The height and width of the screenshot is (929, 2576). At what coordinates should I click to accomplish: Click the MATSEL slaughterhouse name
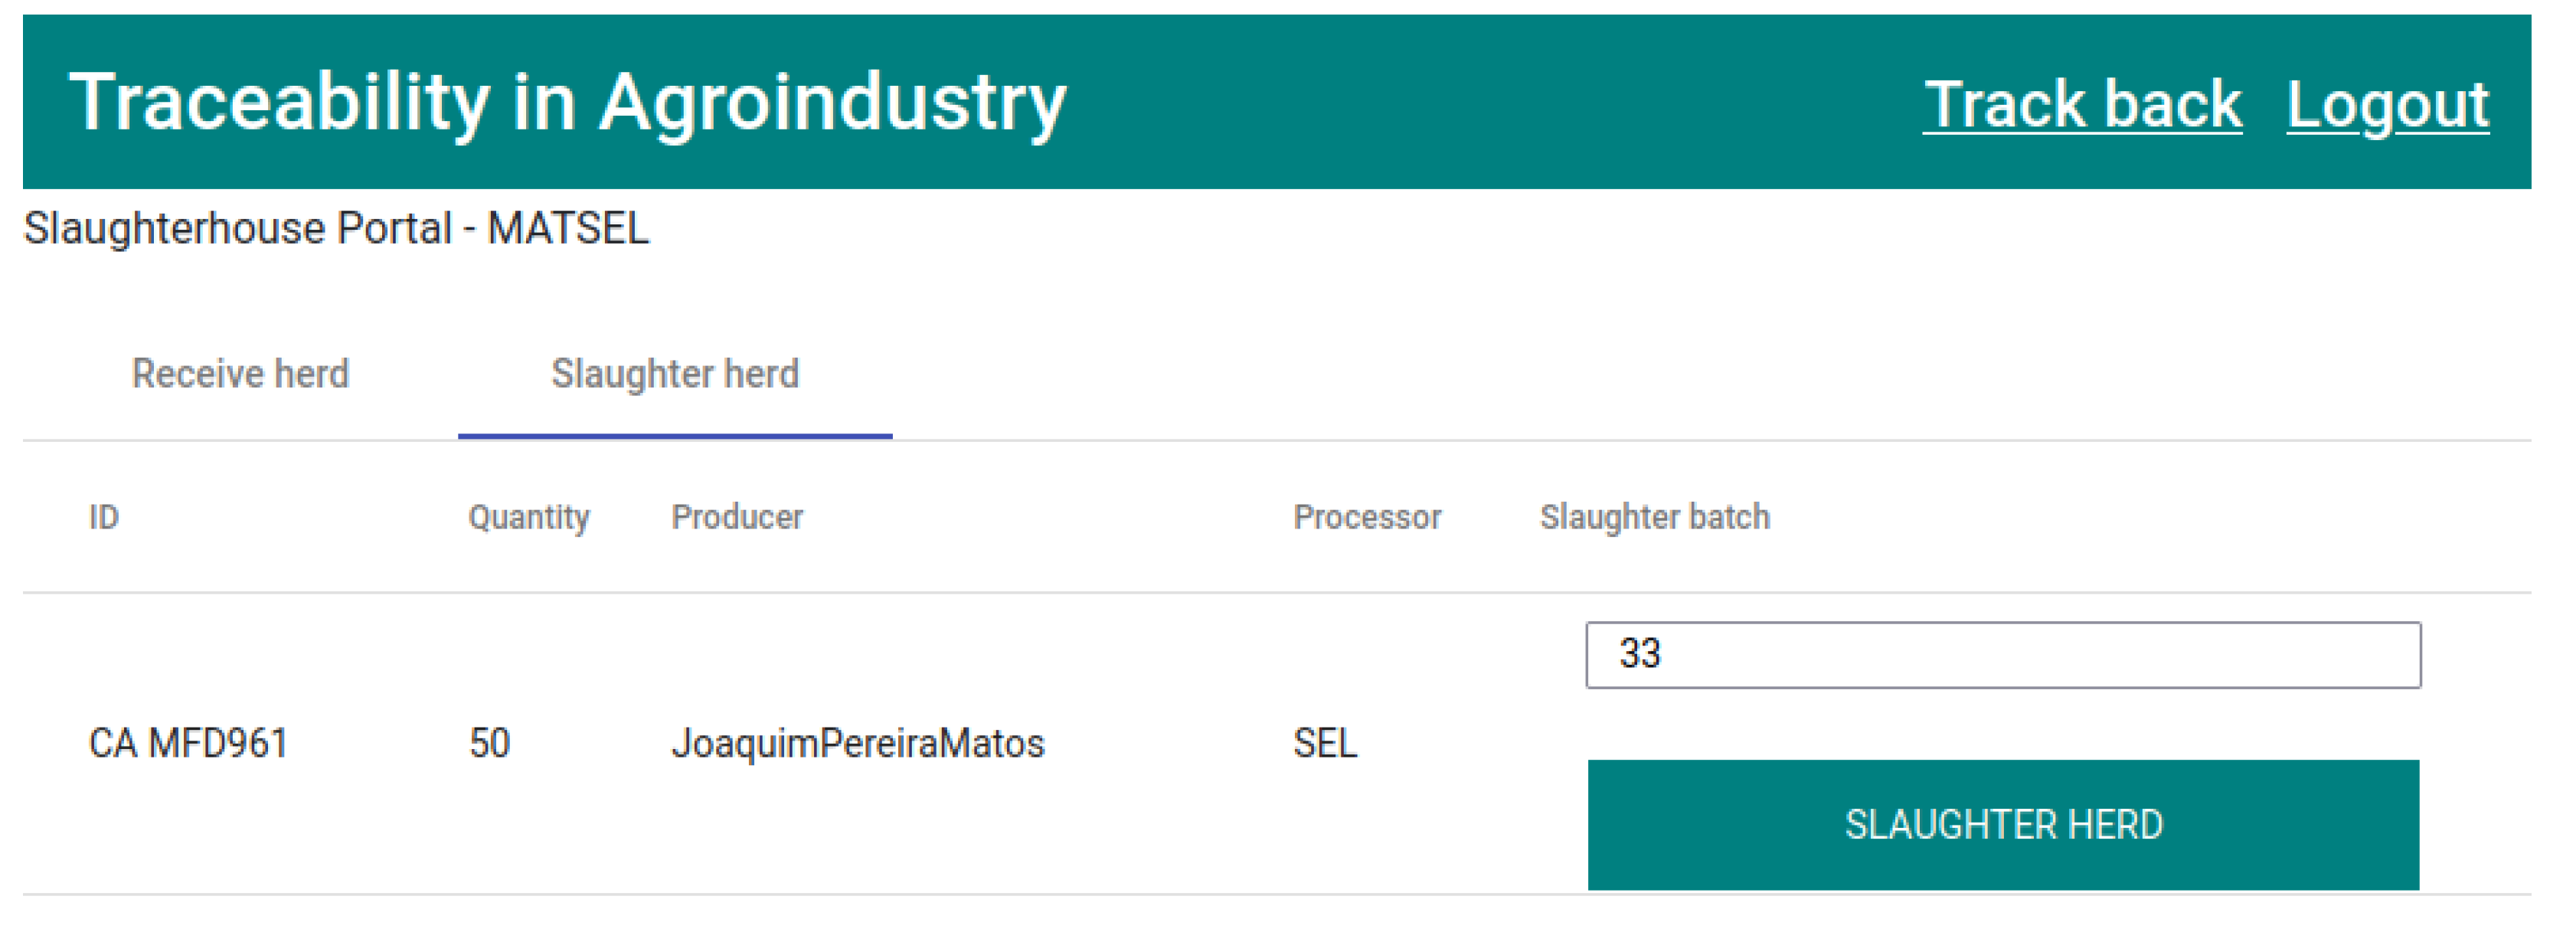pyautogui.click(x=568, y=228)
